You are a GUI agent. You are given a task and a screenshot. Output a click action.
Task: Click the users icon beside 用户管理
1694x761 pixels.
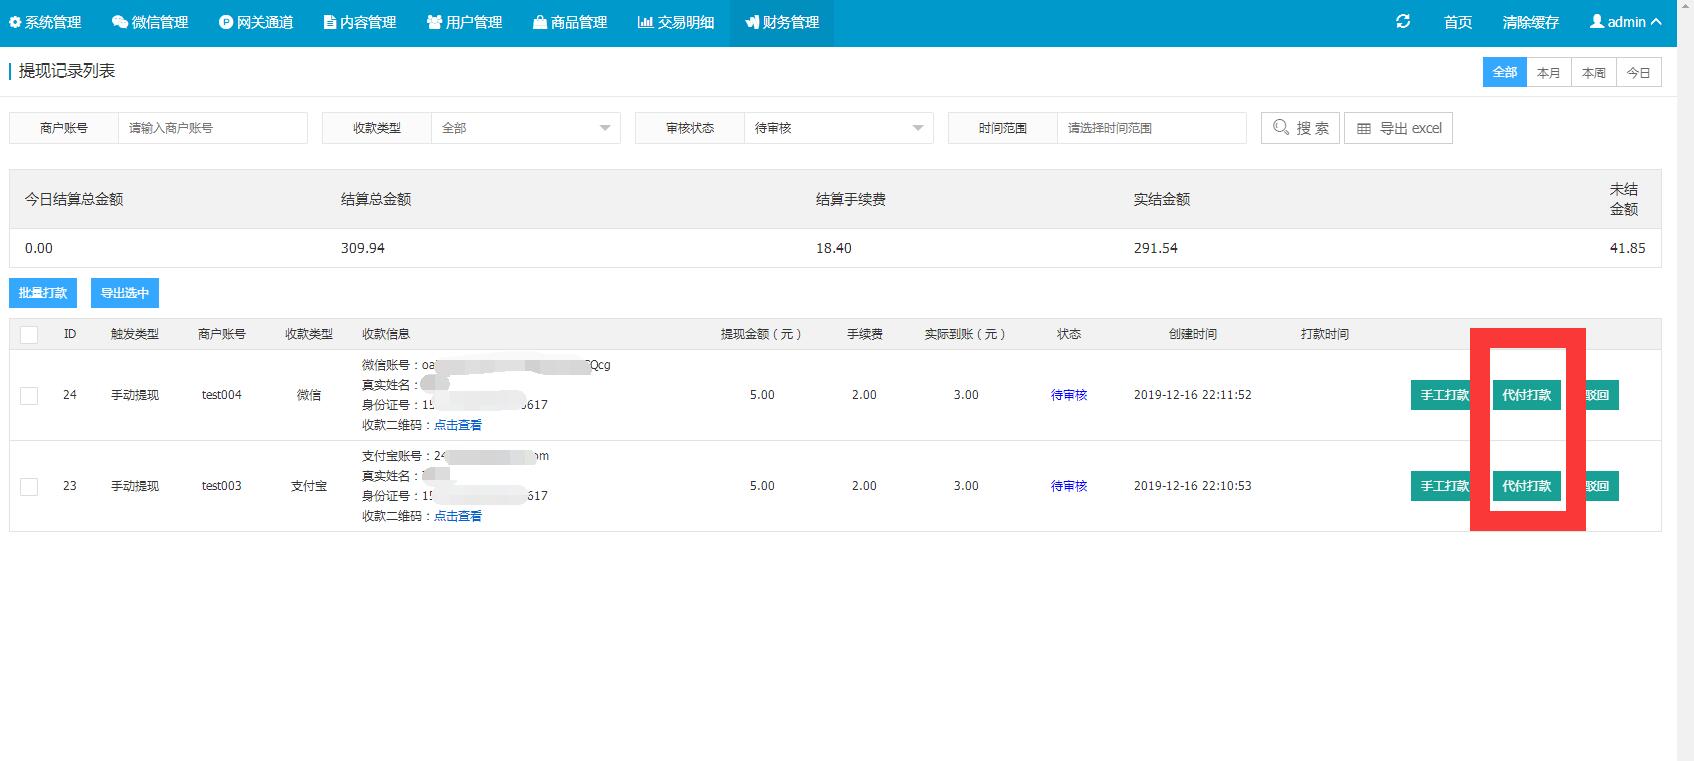tap(434, 22)
